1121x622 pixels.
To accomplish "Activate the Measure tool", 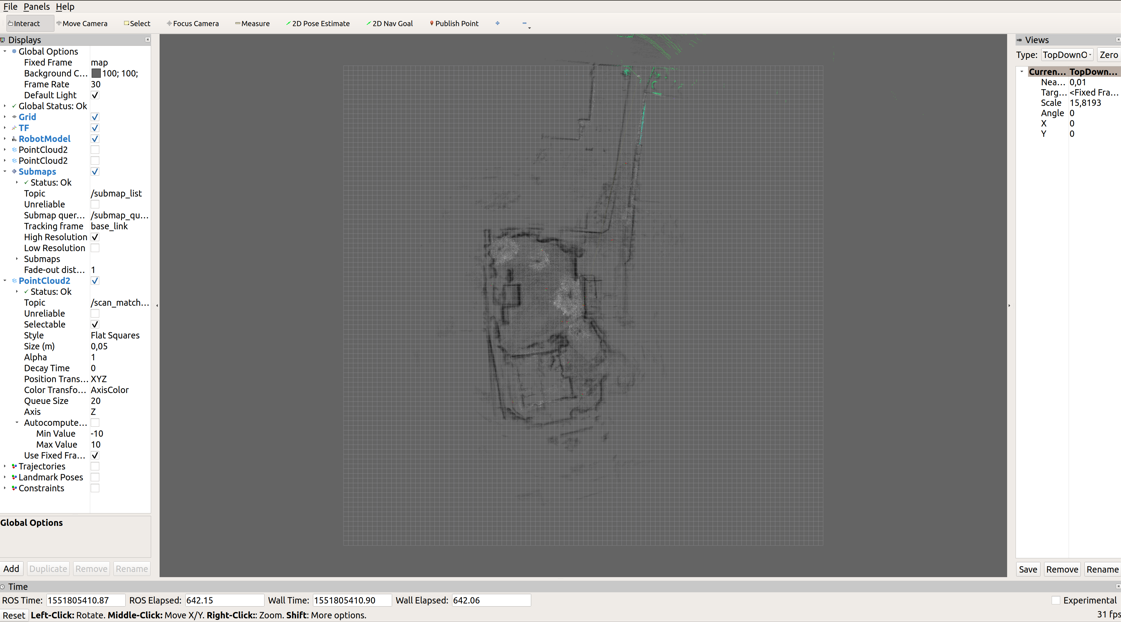I will click(x=252, y=23).
